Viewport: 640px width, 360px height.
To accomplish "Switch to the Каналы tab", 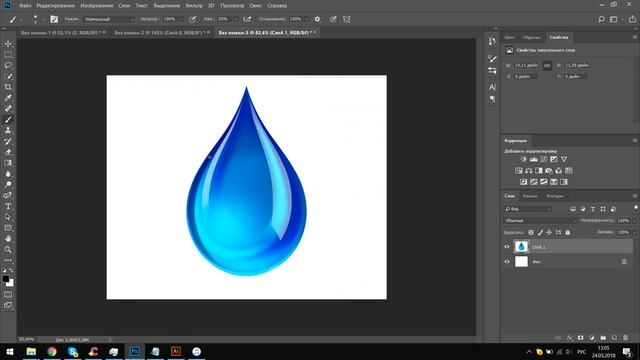I will pos(530,196).
